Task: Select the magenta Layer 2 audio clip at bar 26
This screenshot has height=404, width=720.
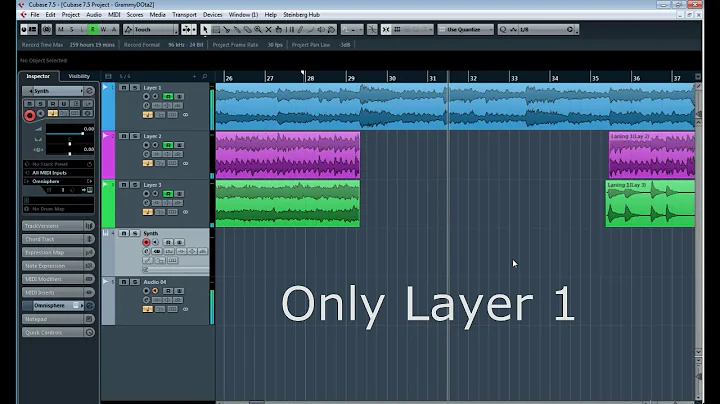Action: [x=287, y=155]
